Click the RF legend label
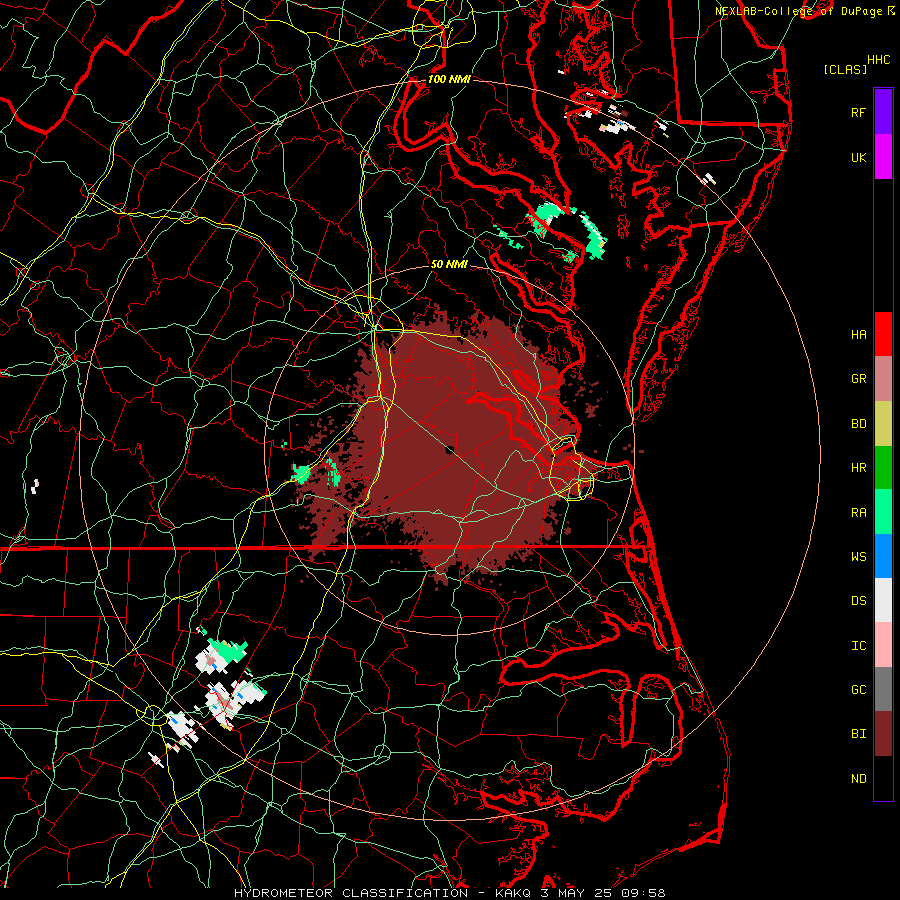 [x=858, y=112]
